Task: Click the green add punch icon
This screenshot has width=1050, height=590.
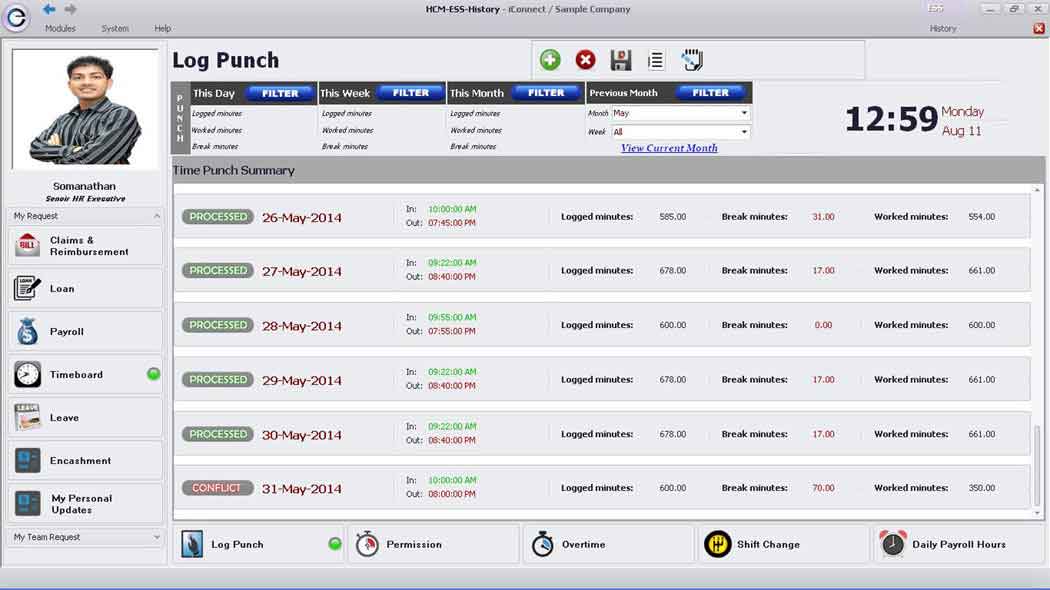Action: (550, 60)
